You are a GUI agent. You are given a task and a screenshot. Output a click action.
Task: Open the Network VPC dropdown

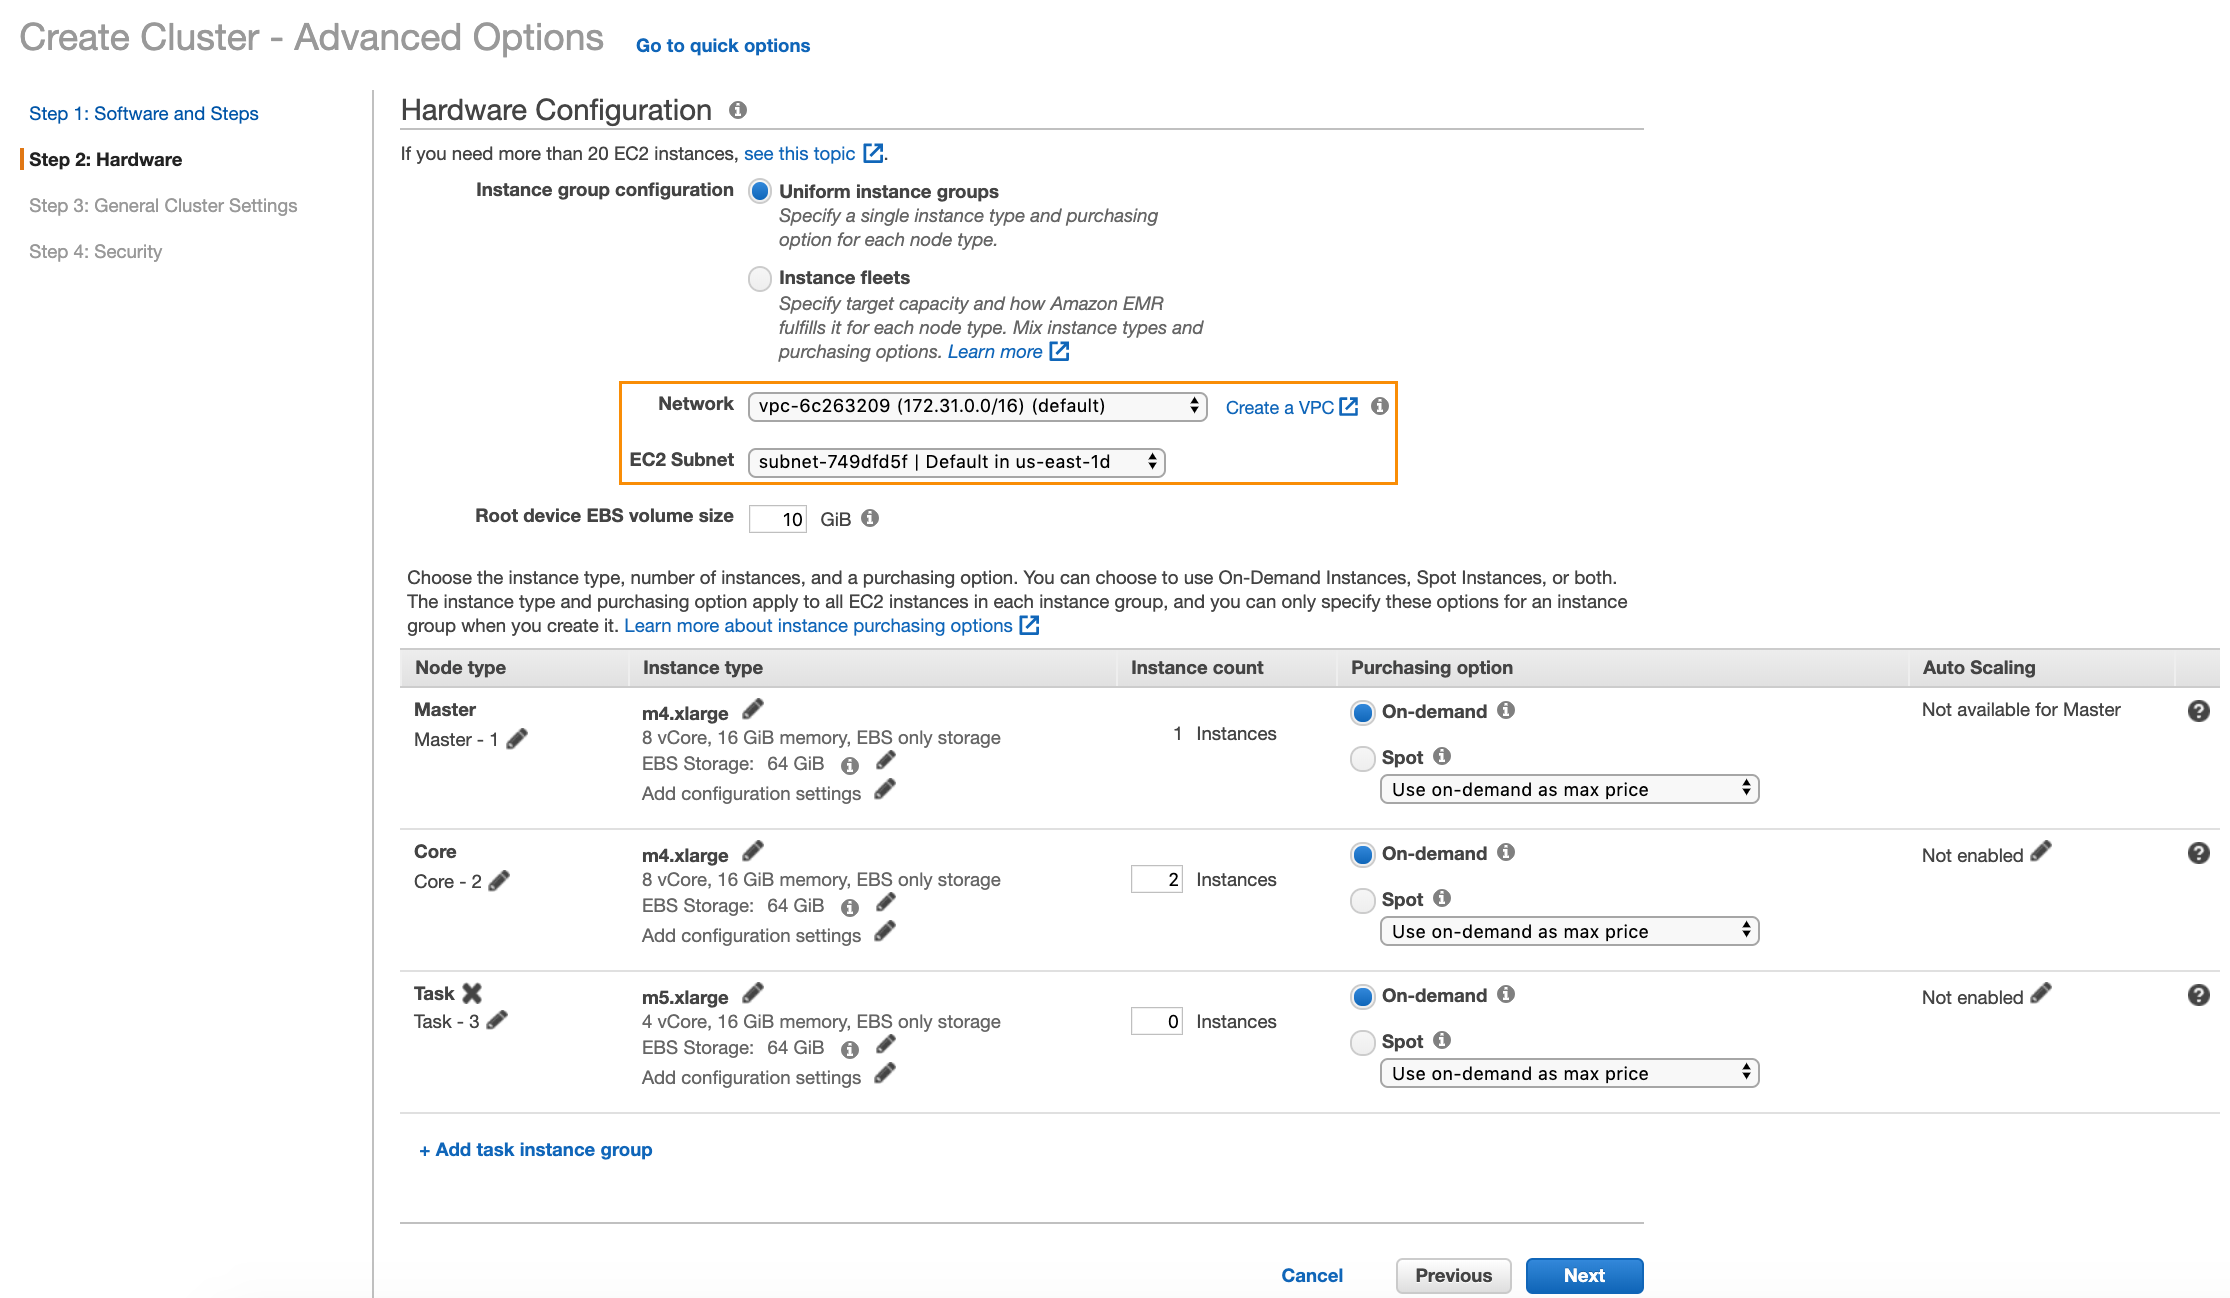click(979, 405)
